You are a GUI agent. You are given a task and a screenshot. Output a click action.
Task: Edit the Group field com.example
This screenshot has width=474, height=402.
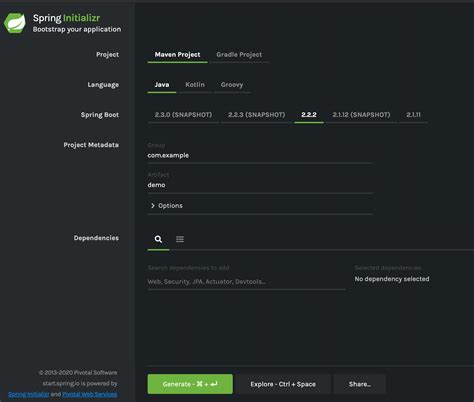(260, 156)
